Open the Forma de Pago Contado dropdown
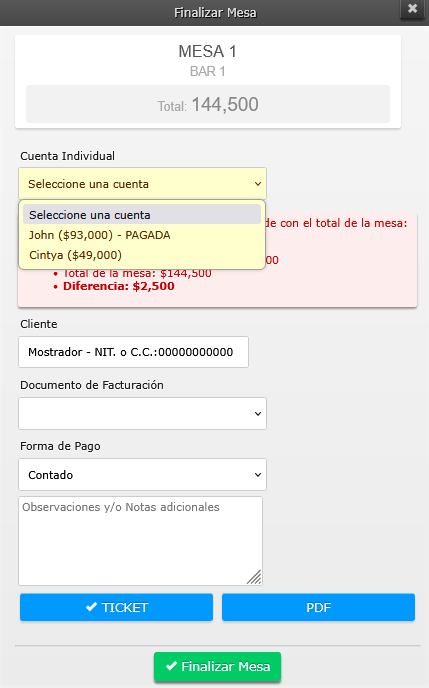 tap(143, 475)
